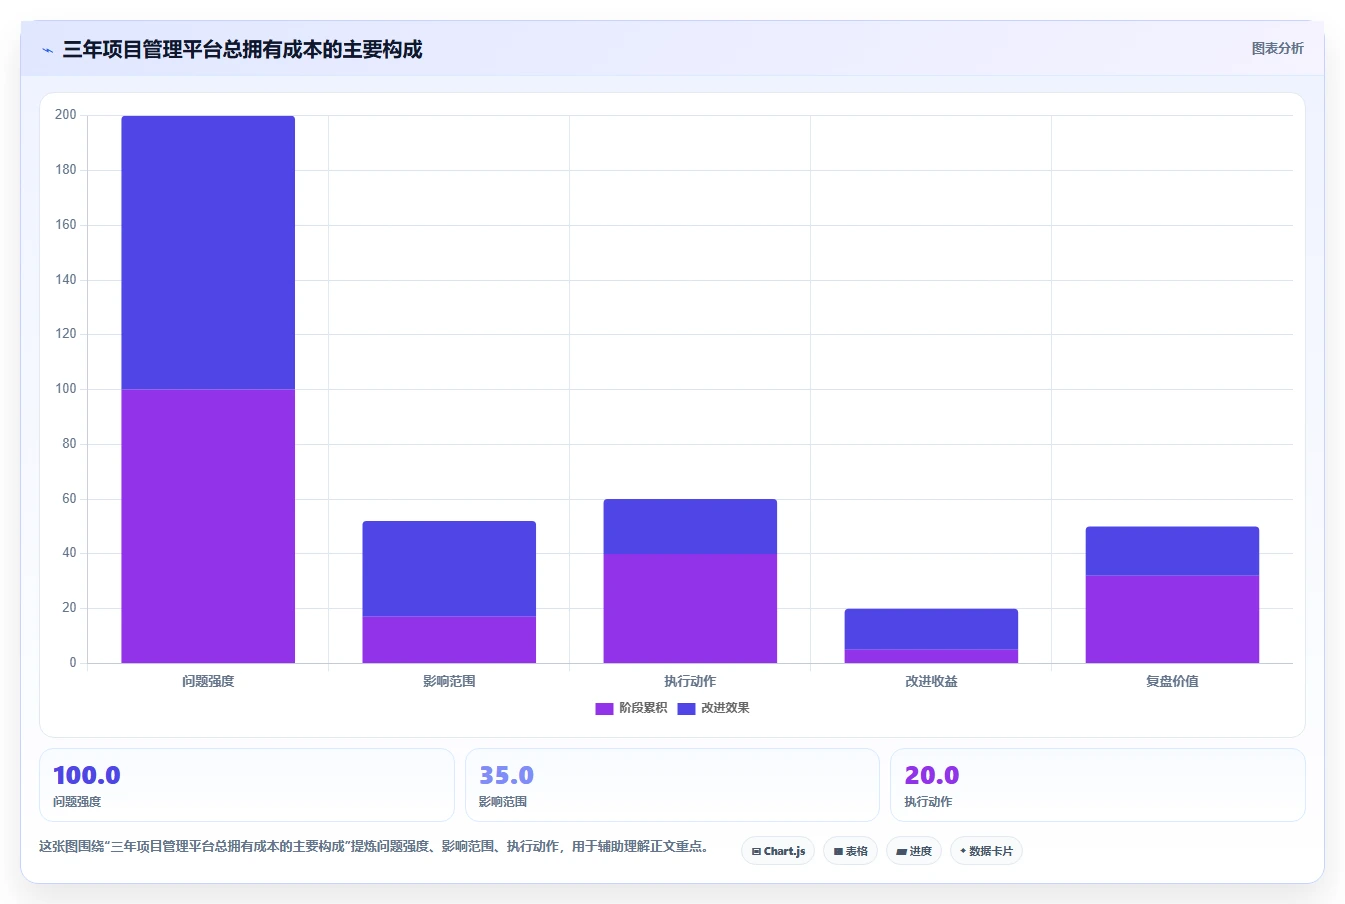
Task: Click the blue segment of the 影响范围 bar
Action: [449, 569]
